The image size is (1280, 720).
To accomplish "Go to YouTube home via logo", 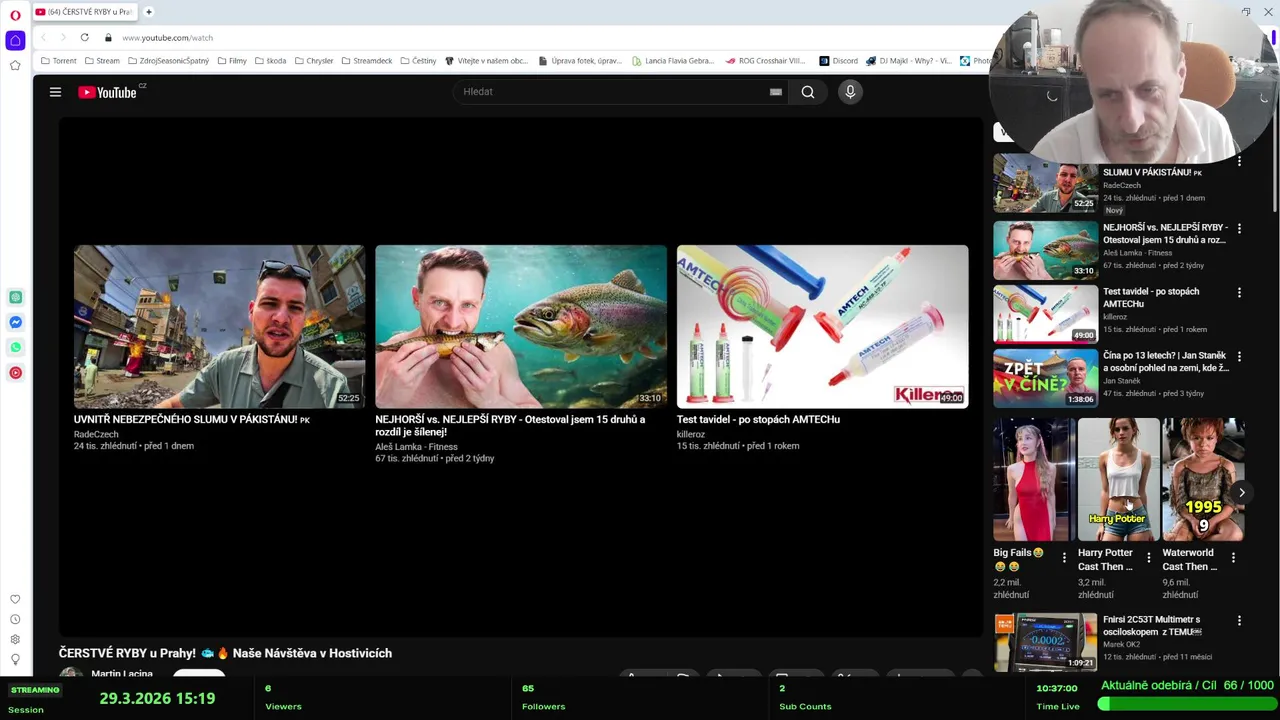I will 108,92.
